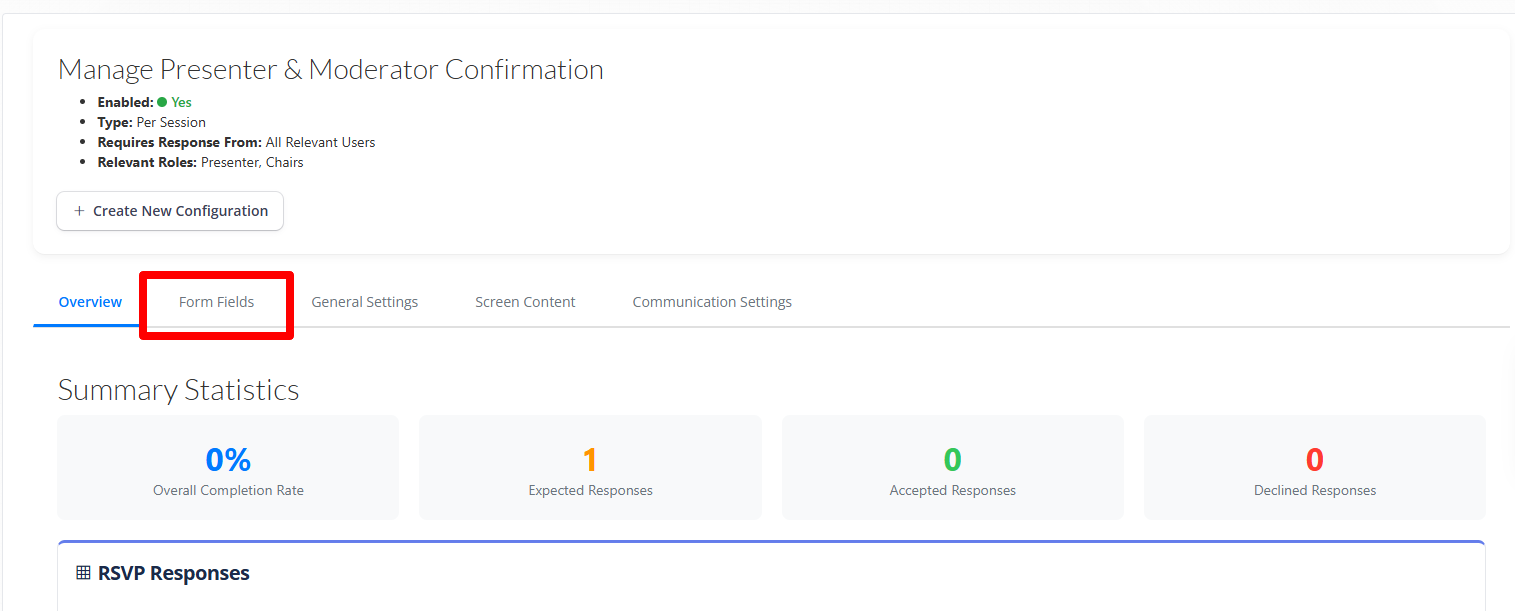Image resolution: width=1515 pixels, height=611 pixels.
Task: Click the Manage Presenter & Moderator Confirmation title
Action: [x=330, y=70]
